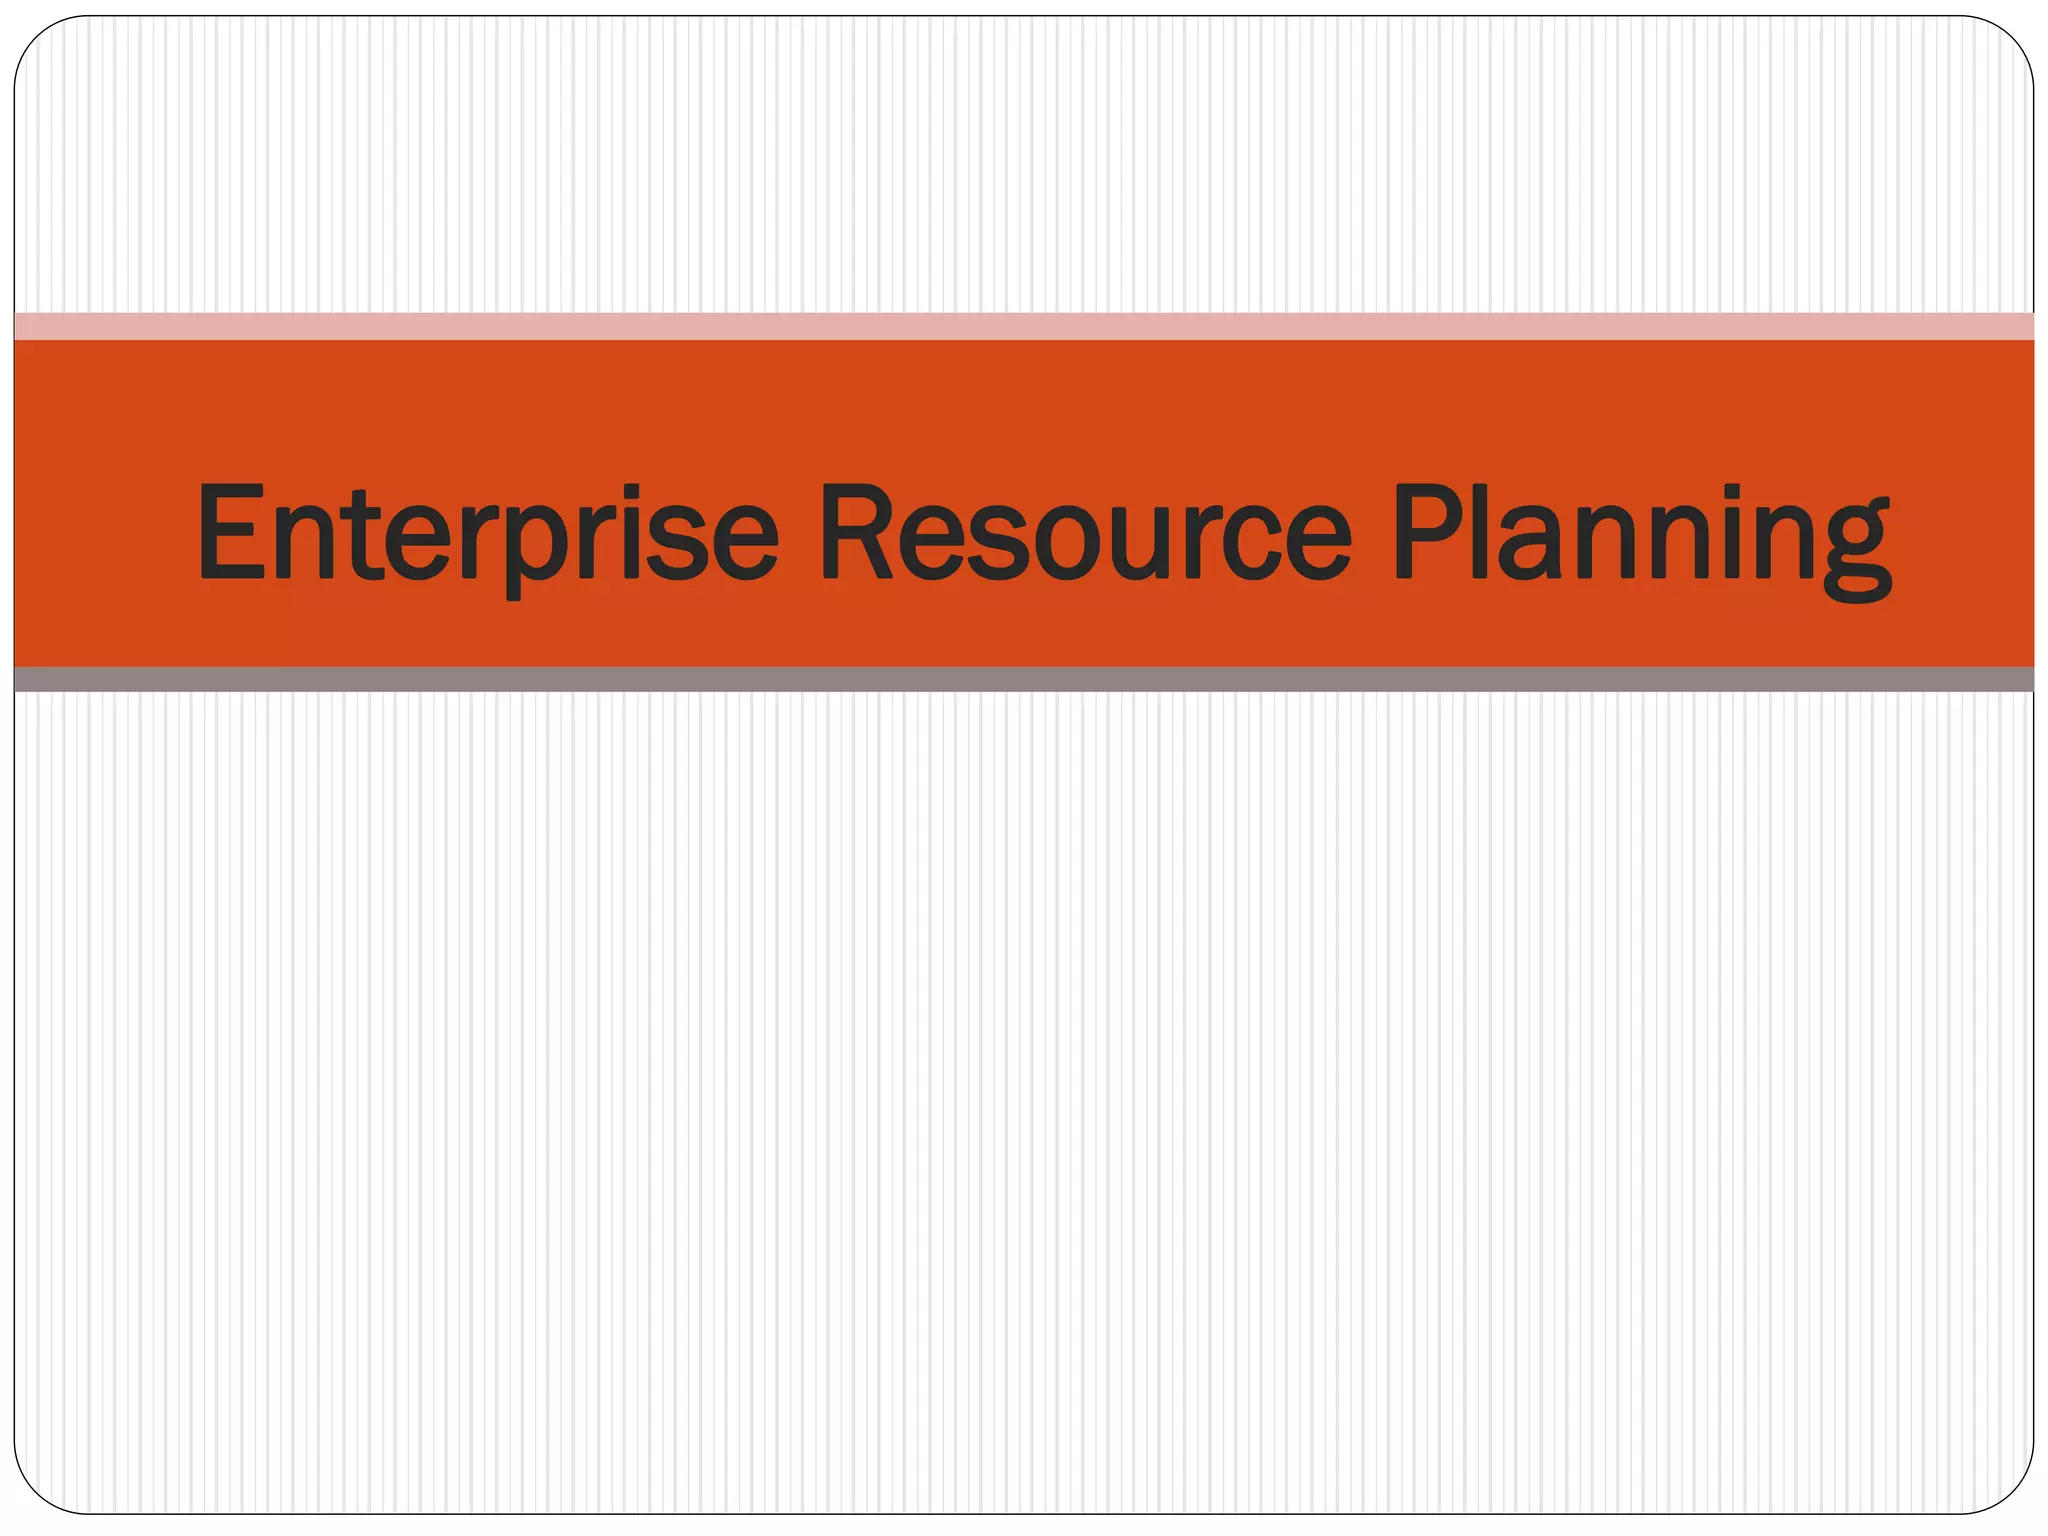Viewport: 2048px width, 1536px height.
Task: Click the word "Enterprise" in the title
Action: [x=487, y=533]
